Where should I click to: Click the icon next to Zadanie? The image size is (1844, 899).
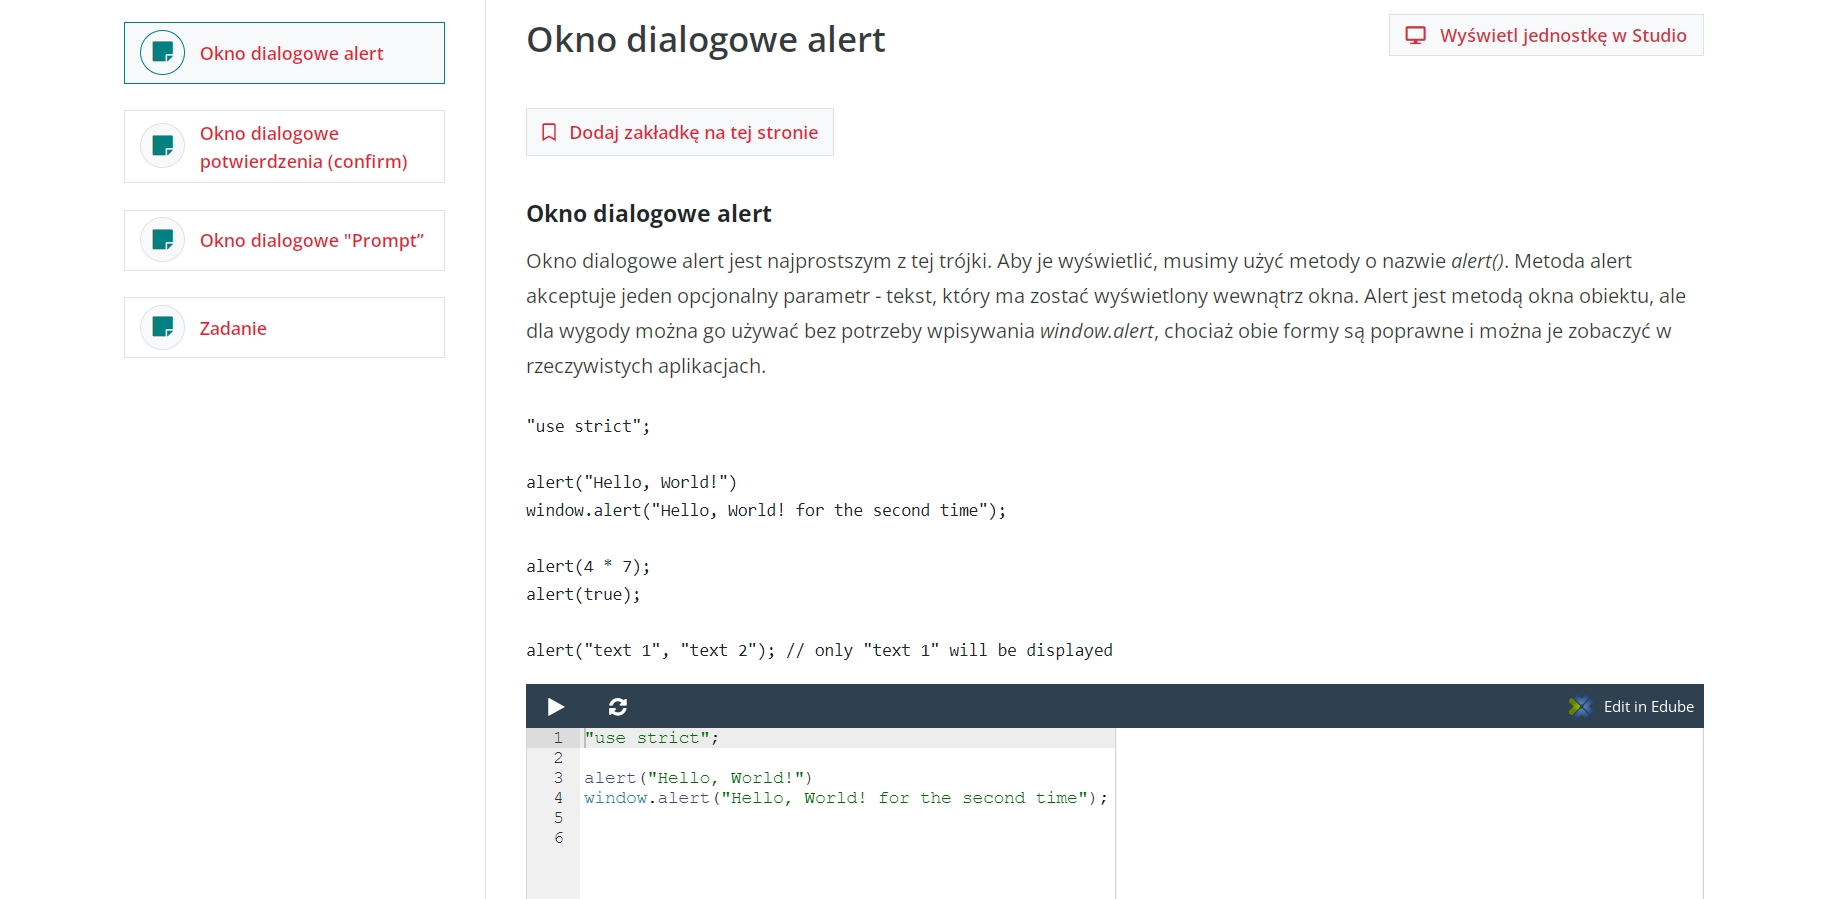pos(162,327)
